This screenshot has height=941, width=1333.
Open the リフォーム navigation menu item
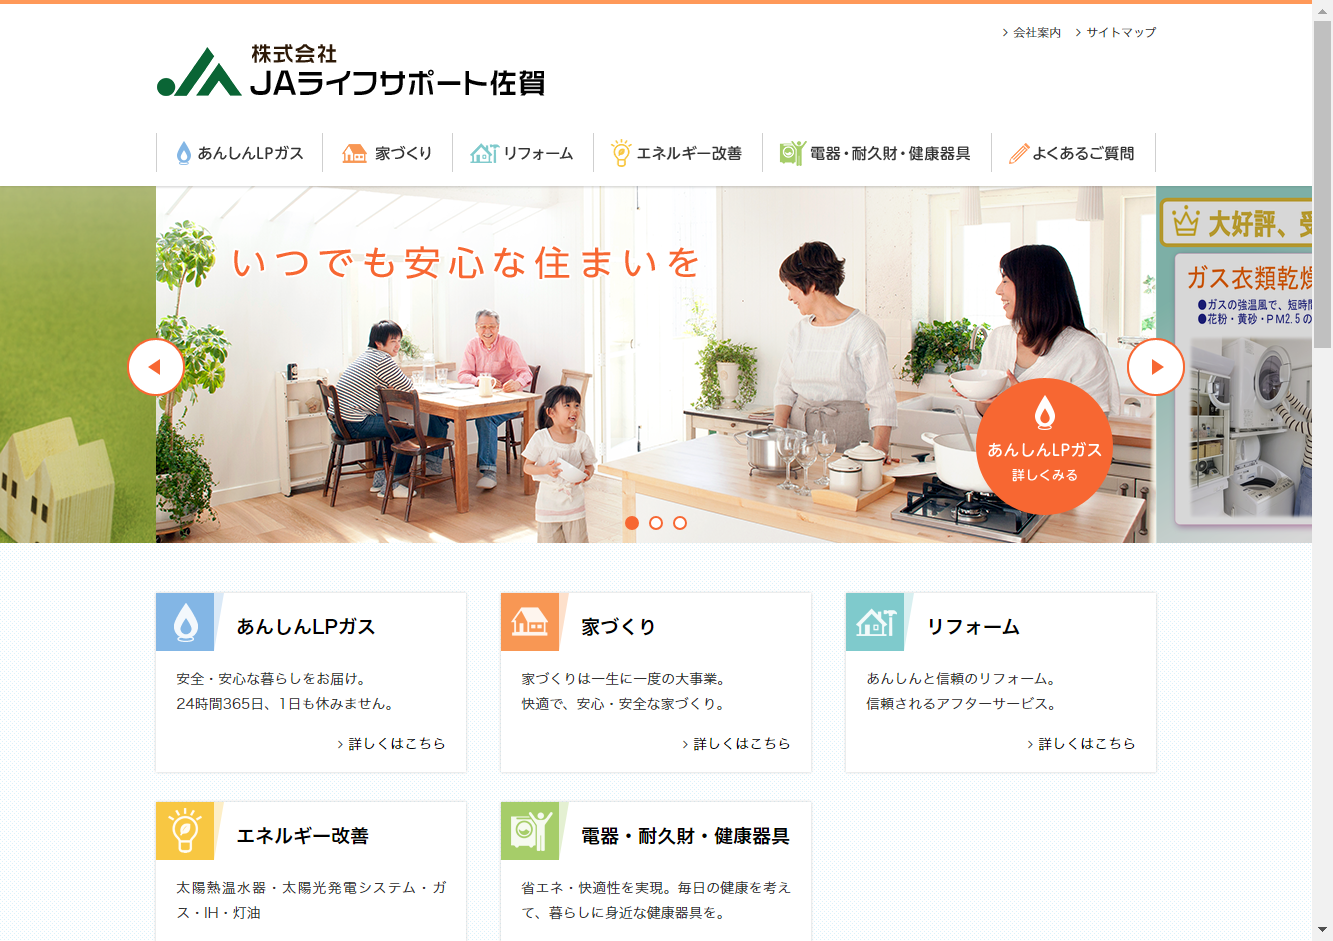523,153
